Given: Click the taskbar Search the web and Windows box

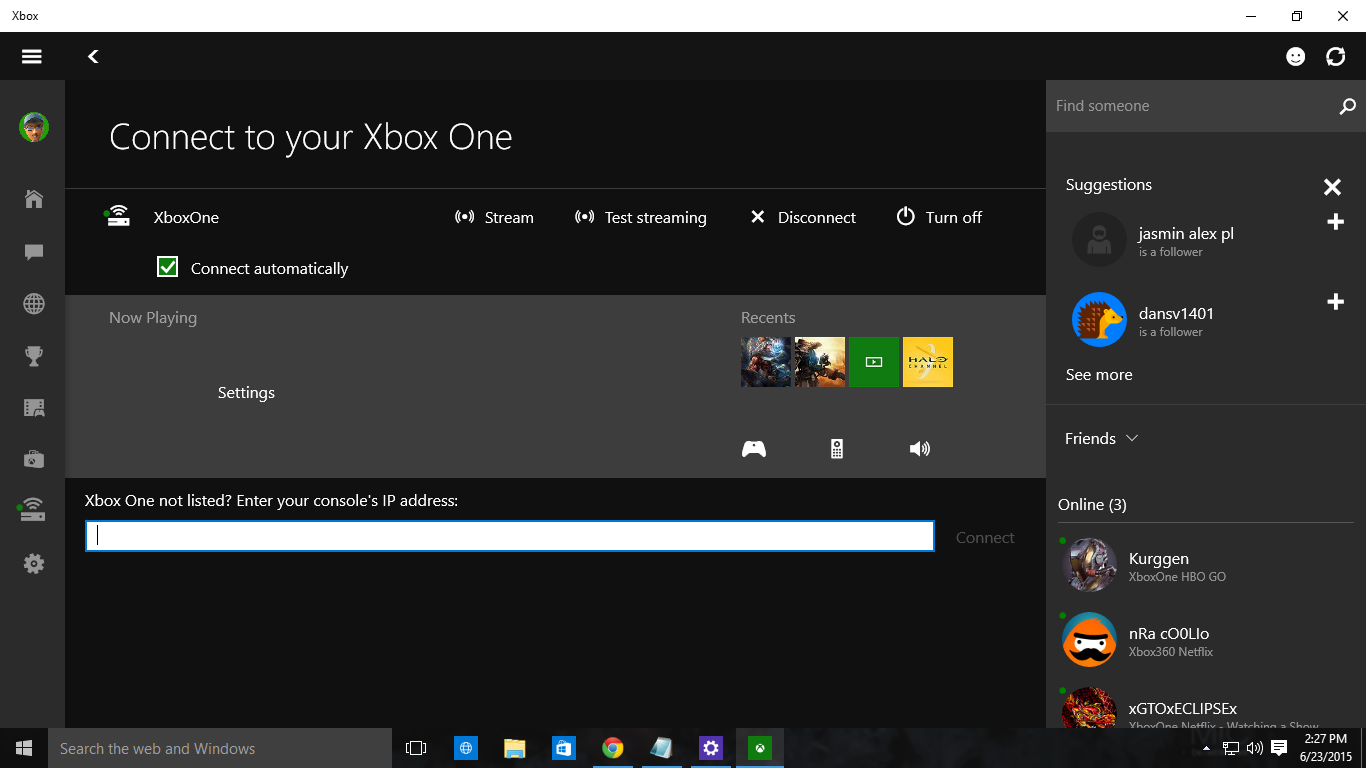Looking at the screenshot, I should pyautogui.click(x=220, y=748).
